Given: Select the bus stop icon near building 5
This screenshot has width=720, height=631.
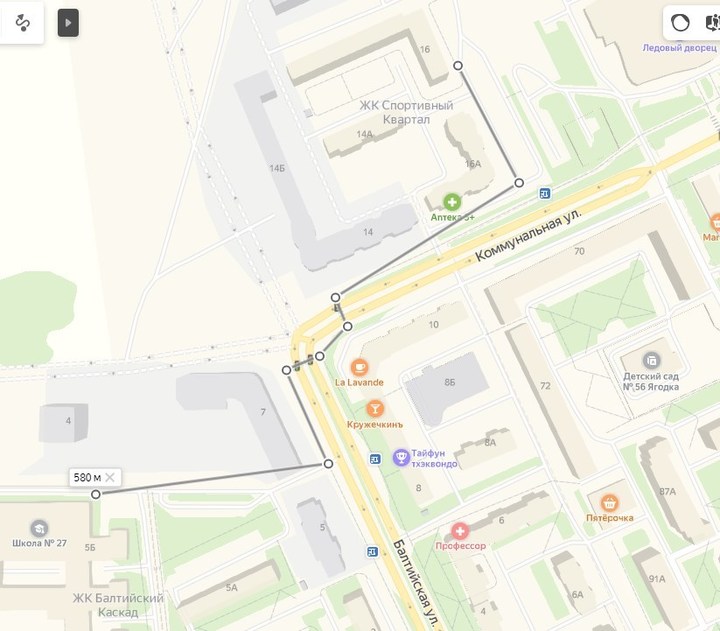Looking at the screenshot, I should 372,552.
